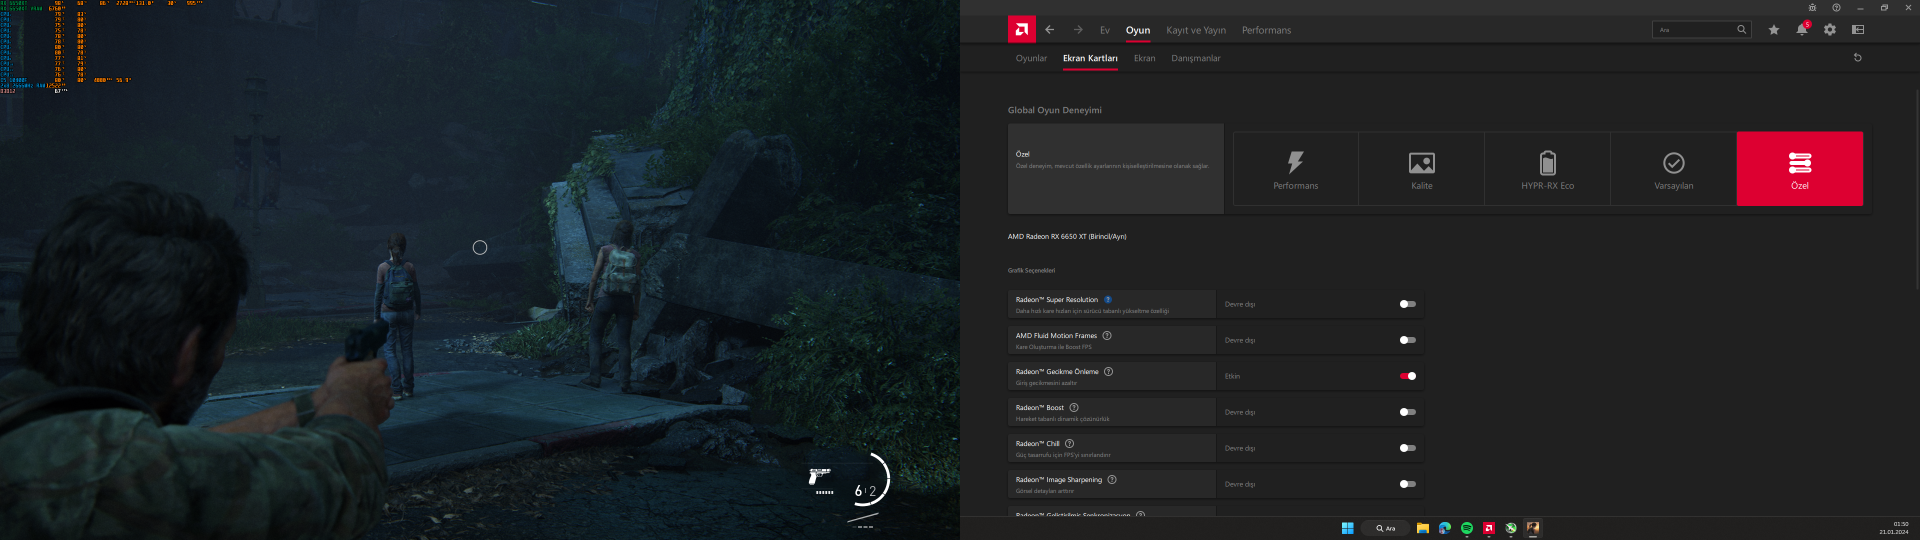Click the Etkin status text
1920x540 pixels.
(x=1232, y=376)
